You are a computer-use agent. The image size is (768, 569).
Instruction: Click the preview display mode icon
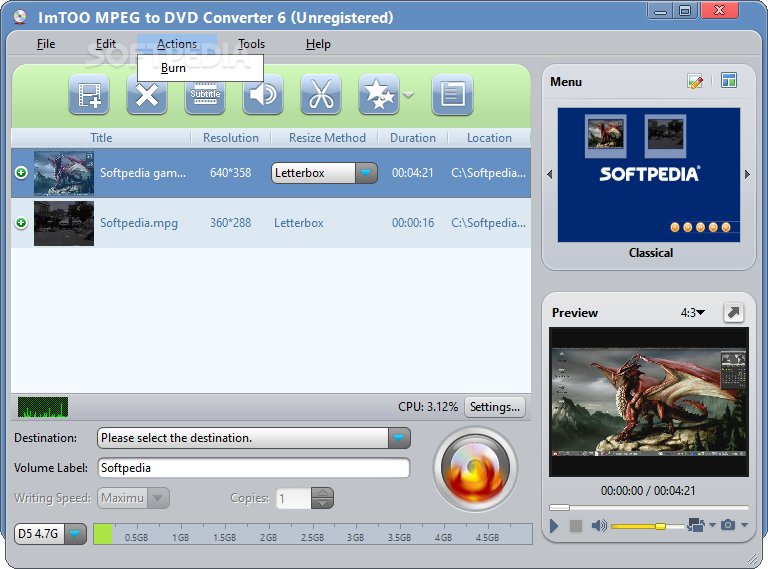(696, 525)
